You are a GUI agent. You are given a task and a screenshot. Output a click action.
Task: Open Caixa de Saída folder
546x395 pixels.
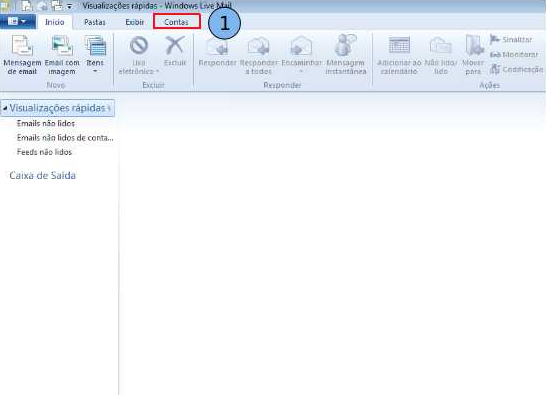pyautogui.click(x=42, y=175)
